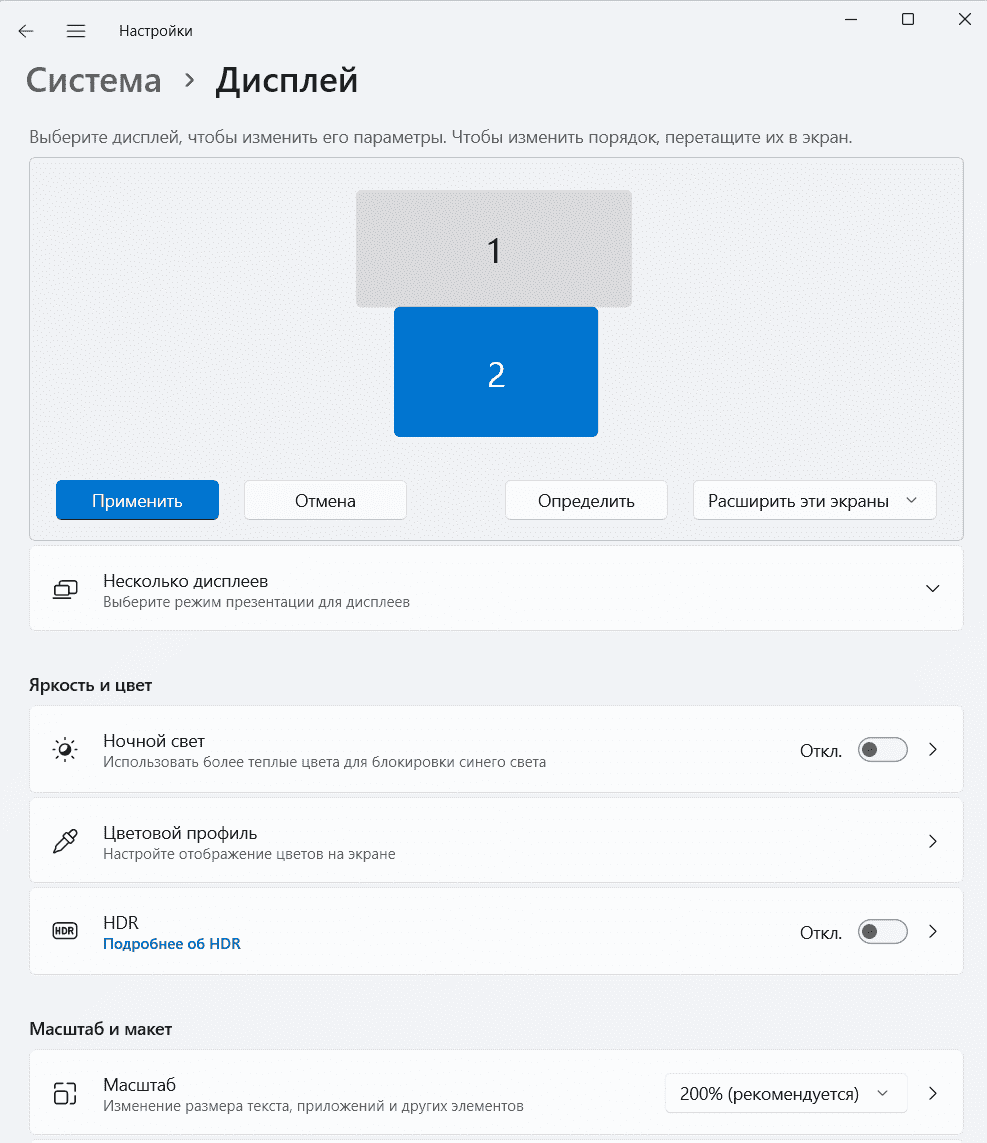Open the hamburger navigation menu

[x=76, y=31]
